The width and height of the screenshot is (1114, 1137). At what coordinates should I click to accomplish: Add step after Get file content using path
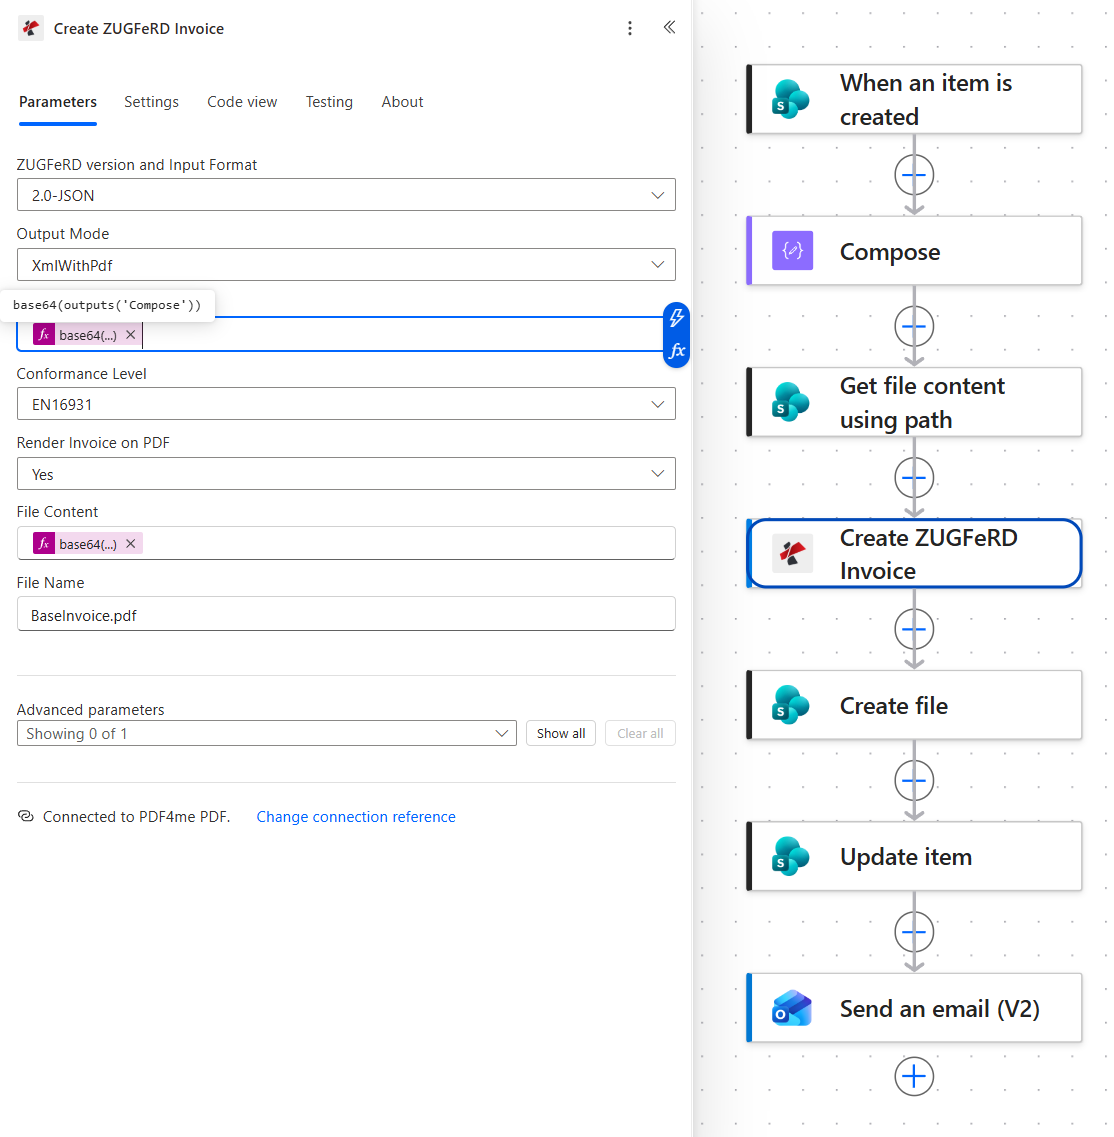tap(914, 478)
